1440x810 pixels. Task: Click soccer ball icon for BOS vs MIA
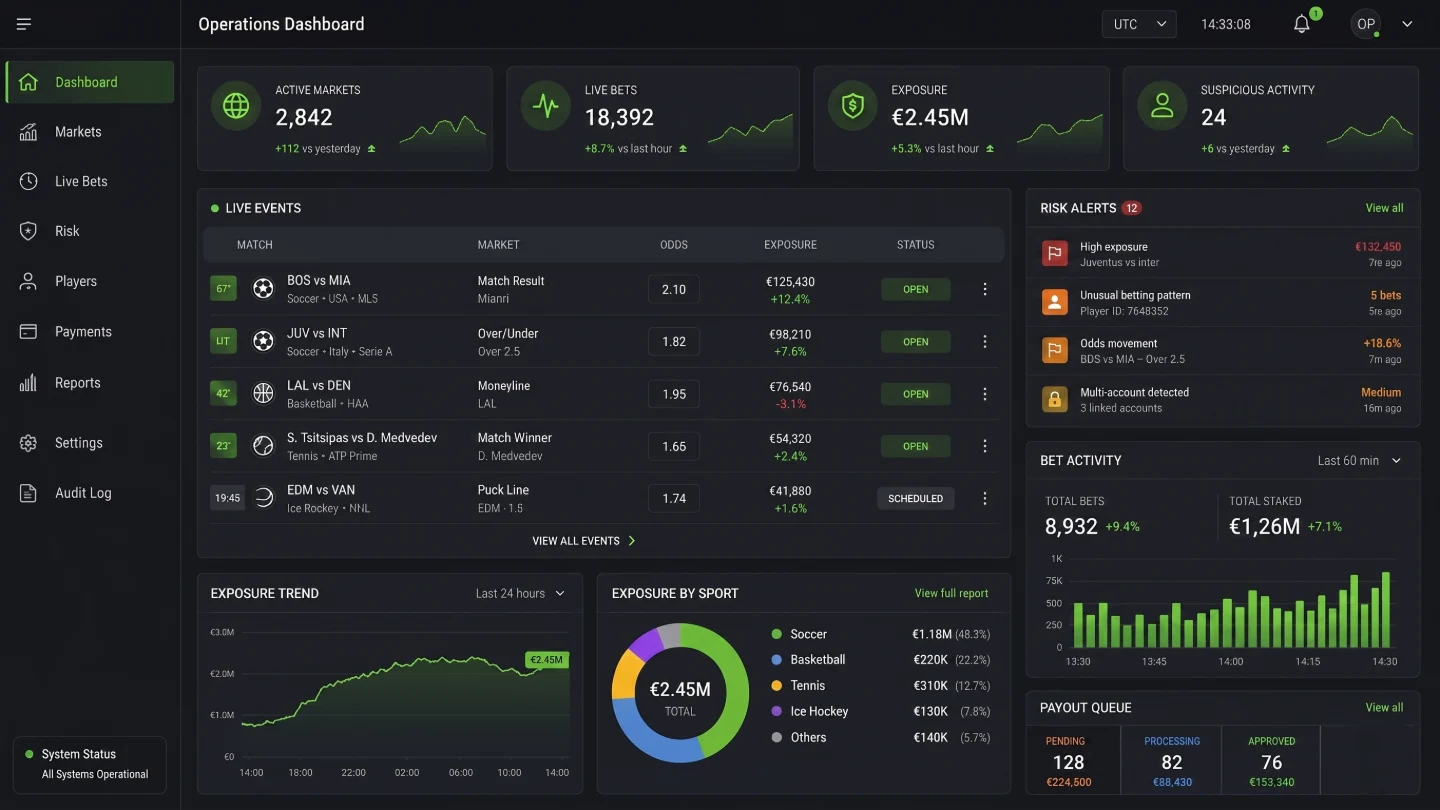263,289
